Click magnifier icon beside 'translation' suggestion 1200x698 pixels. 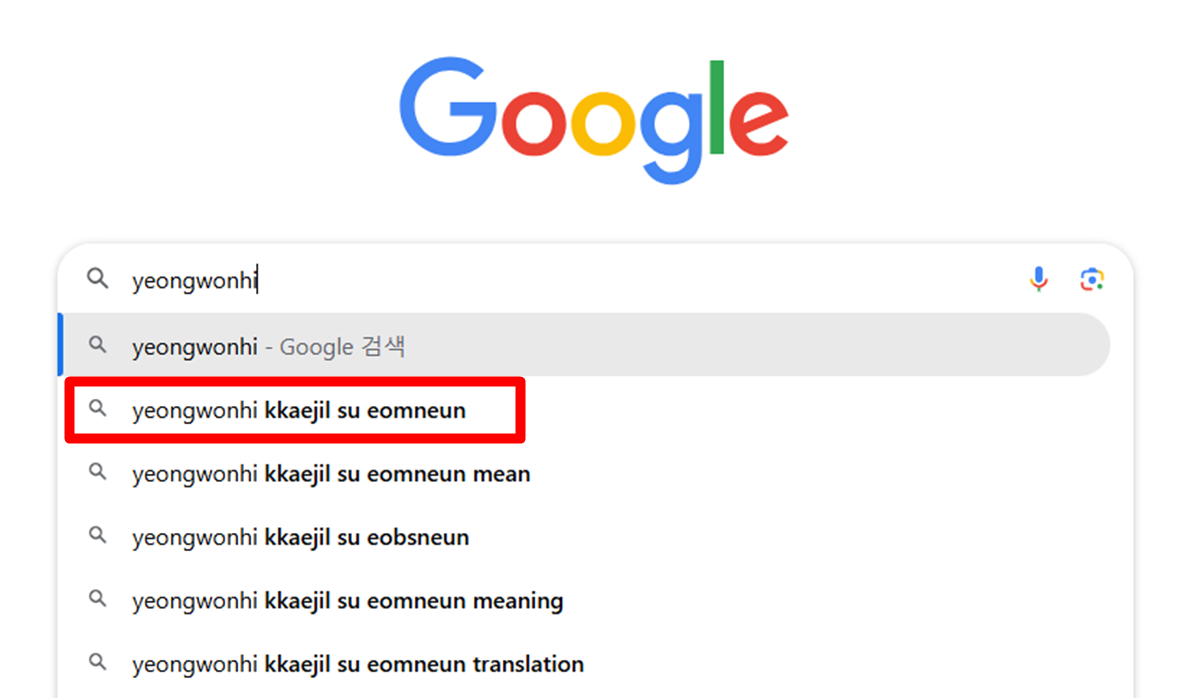click(97, 662)
